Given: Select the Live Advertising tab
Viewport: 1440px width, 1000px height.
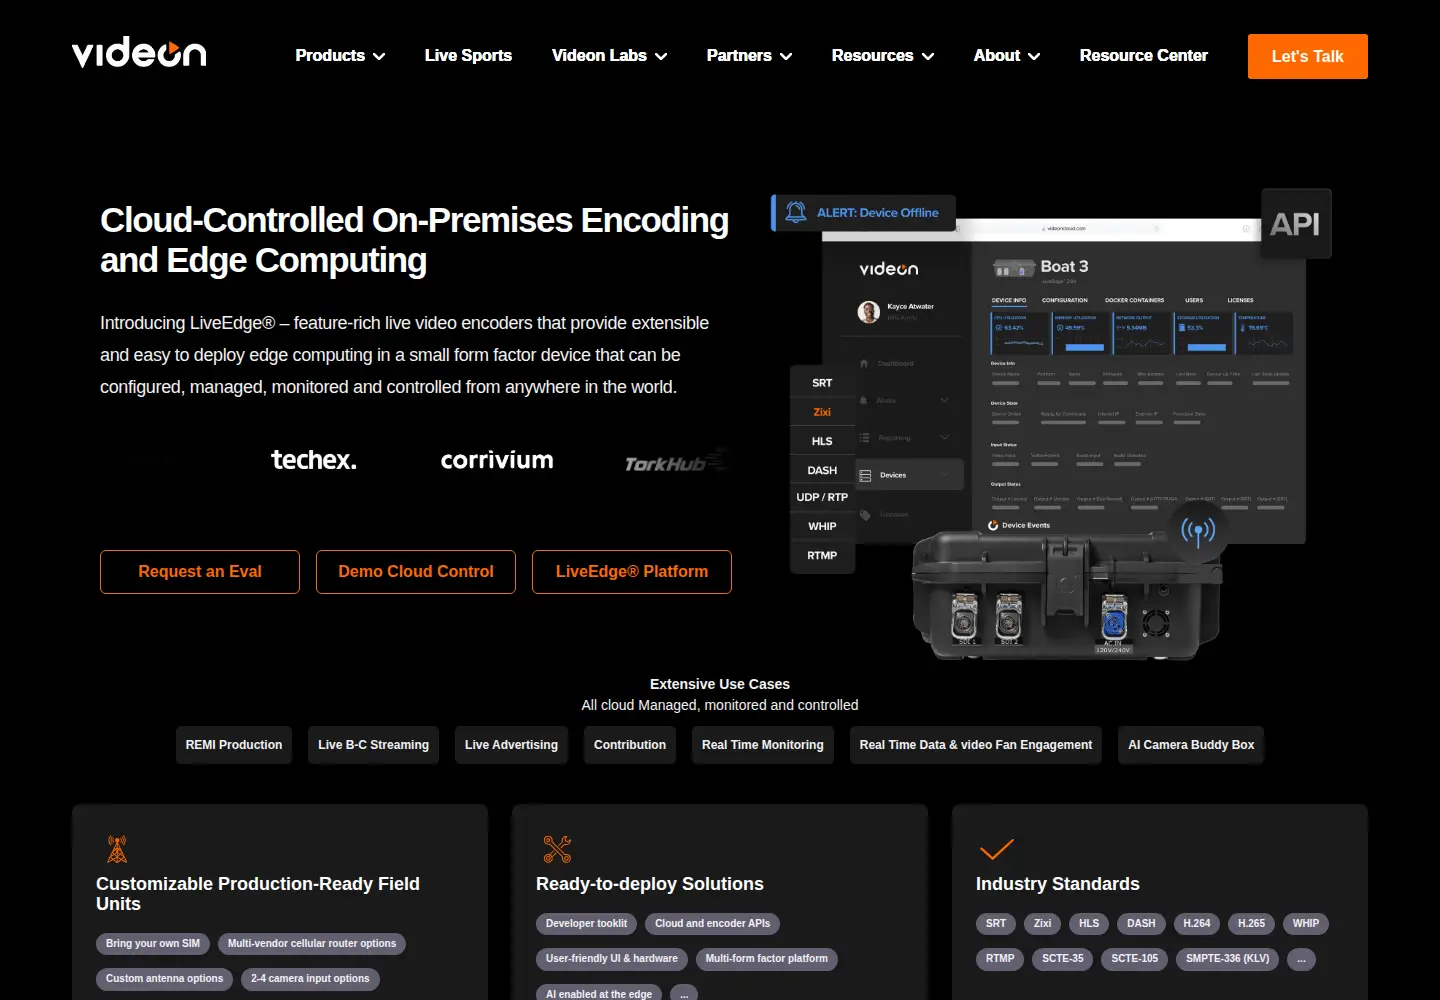Looking at the screenshot, I should click(x=511, y=745).
